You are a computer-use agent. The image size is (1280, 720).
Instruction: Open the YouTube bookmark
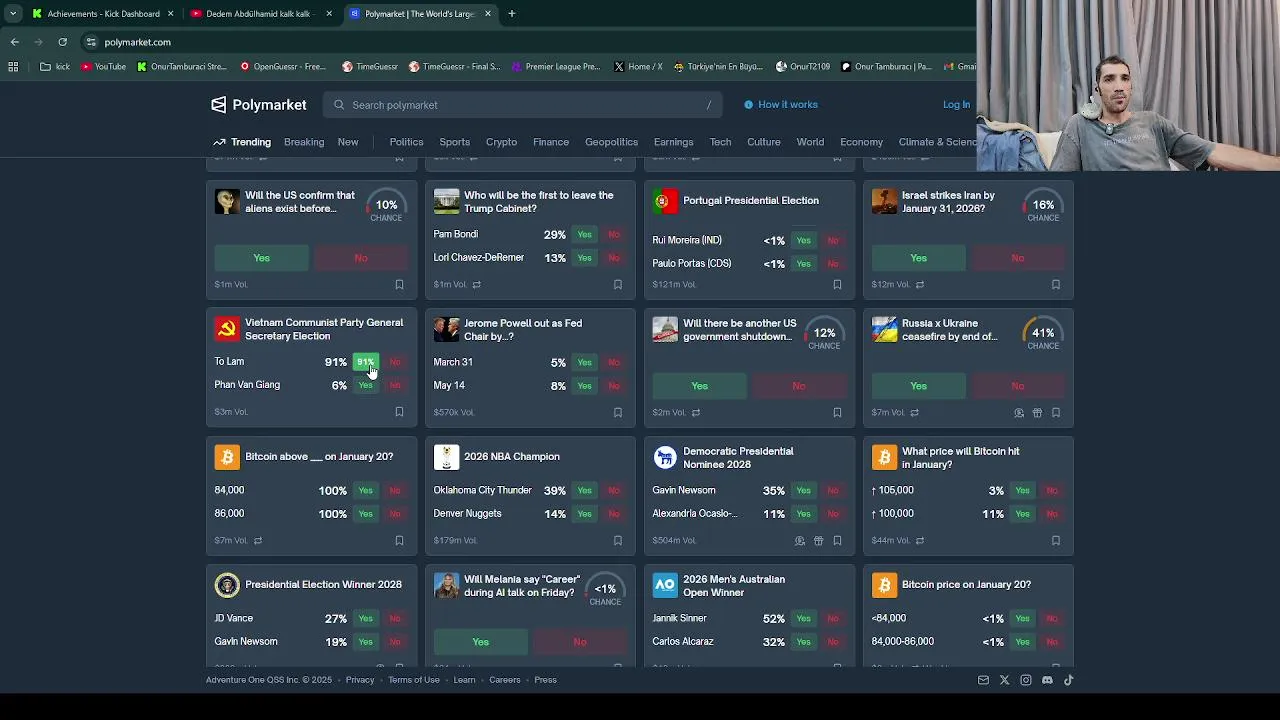tap(103, 67)
